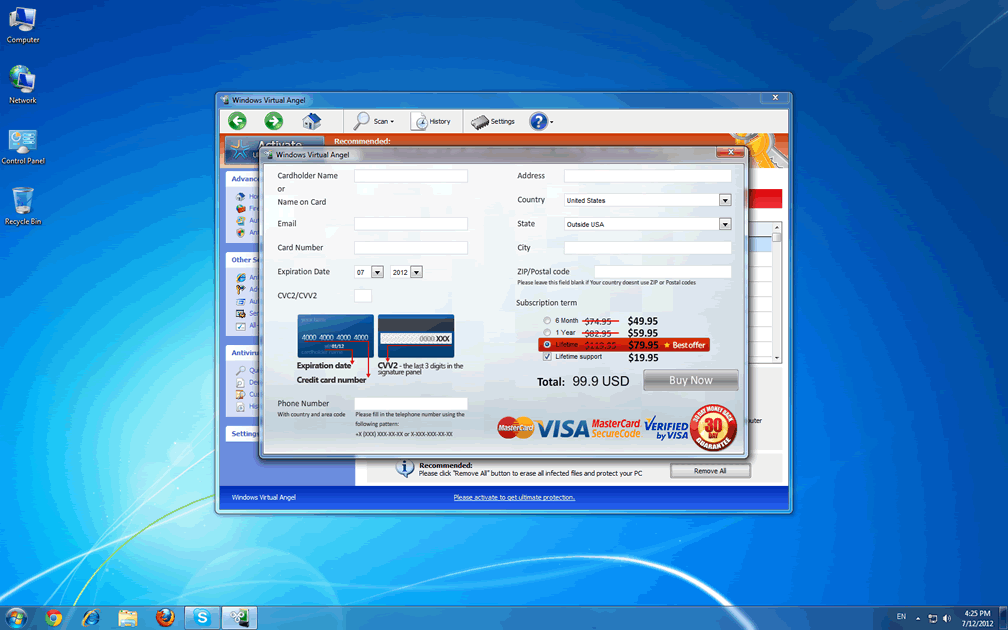This screenshot has width=1008, height=630.
Task: Click the Card Number input field
Action: [x=410, y=248]
